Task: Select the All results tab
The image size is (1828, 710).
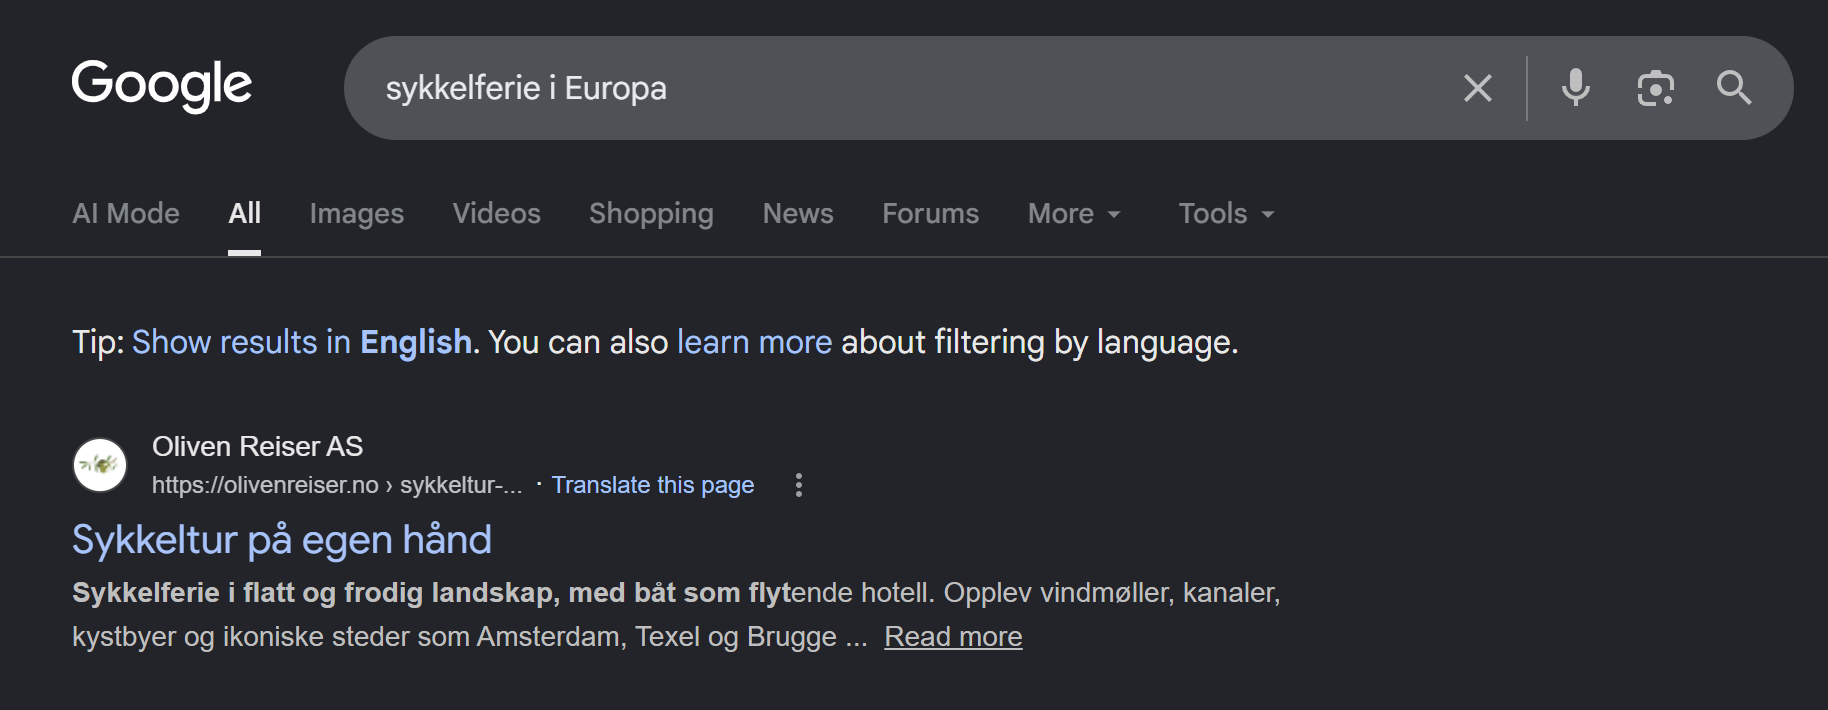Action: pyautogui.click(x=244, y=213)
